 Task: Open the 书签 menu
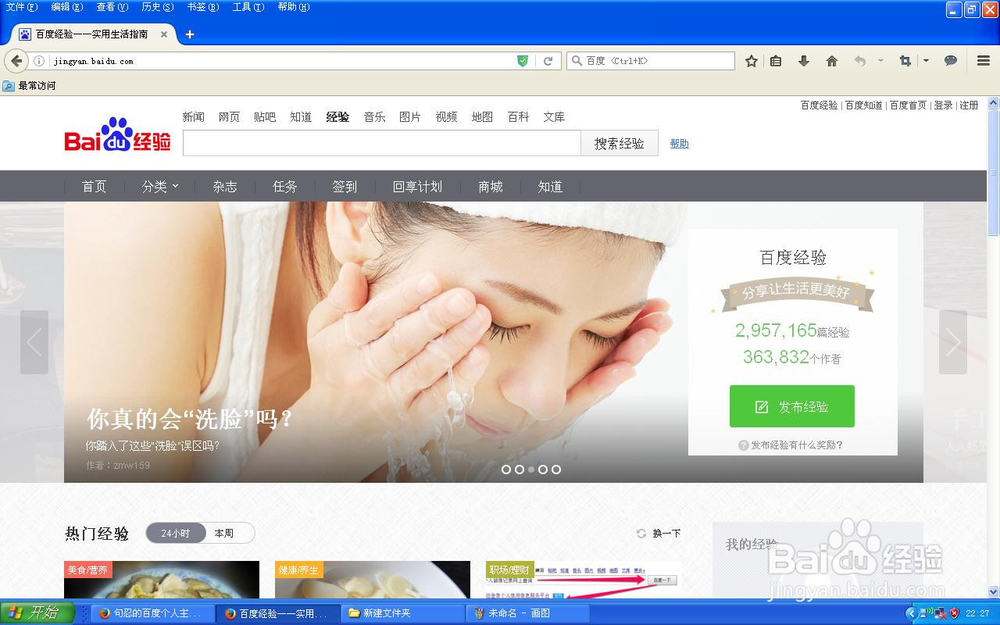point(202,7)
